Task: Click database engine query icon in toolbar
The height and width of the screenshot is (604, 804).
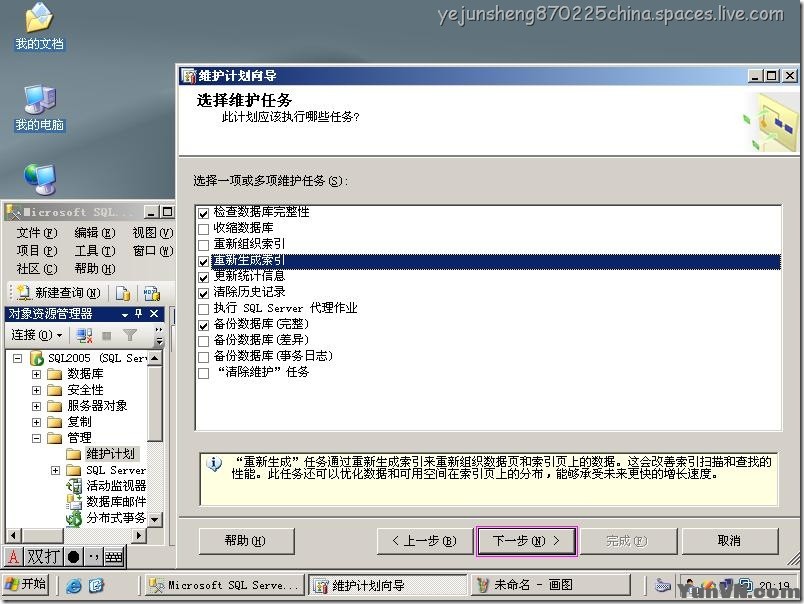Action: (123, 293)
